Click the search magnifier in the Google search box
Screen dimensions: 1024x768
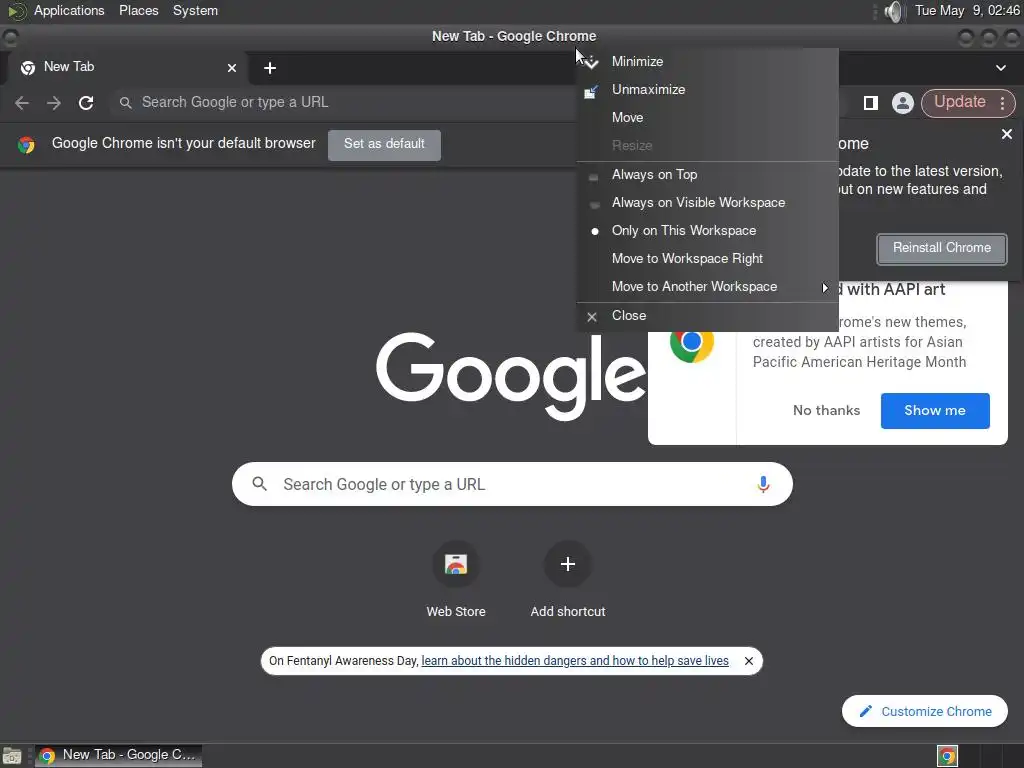pyautogui.click(x=260, y=484)
